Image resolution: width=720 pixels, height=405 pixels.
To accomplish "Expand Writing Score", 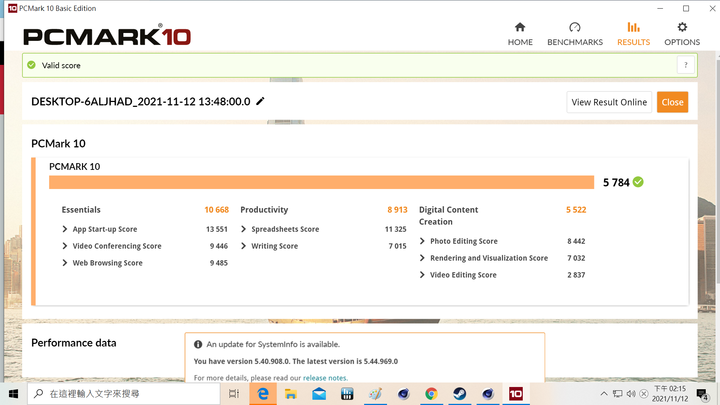I will coord(243,246).
